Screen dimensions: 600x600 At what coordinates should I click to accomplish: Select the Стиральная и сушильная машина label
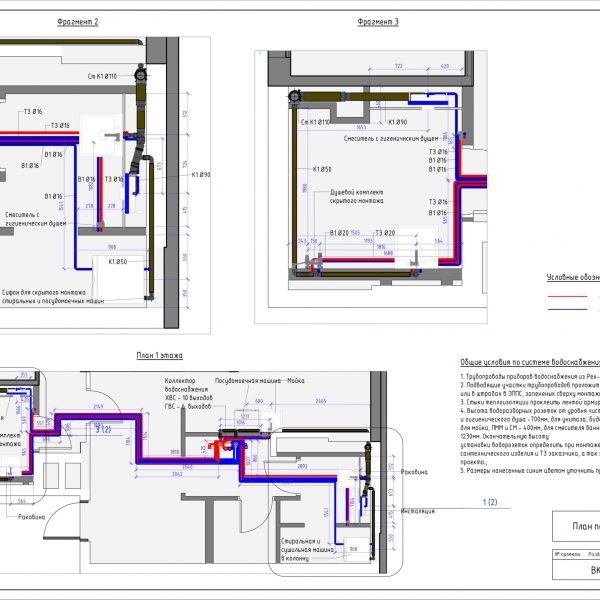[x=308, y=549]
